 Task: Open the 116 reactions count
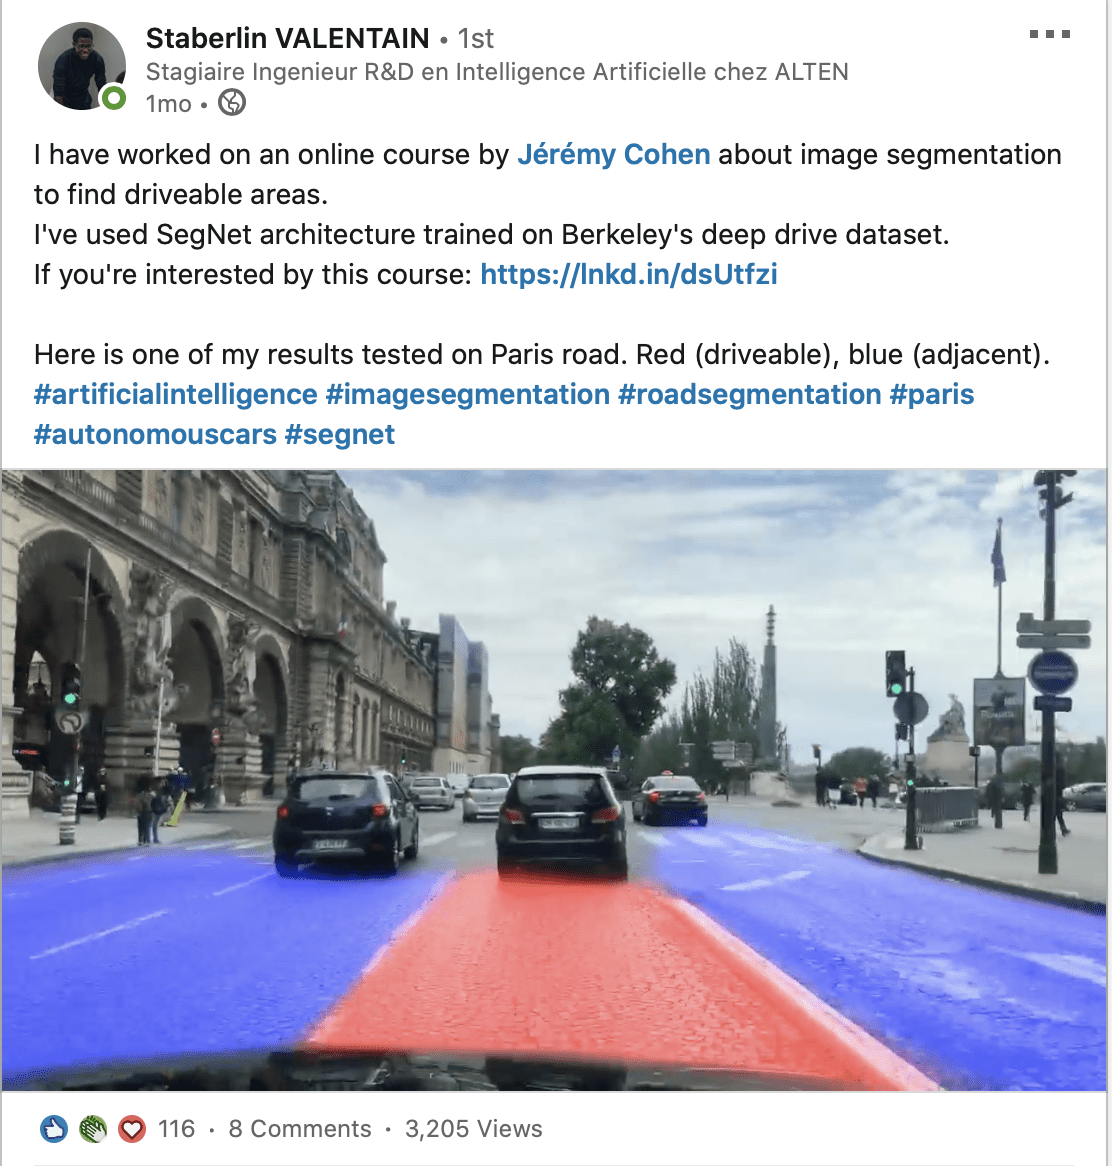[176, 1129]
